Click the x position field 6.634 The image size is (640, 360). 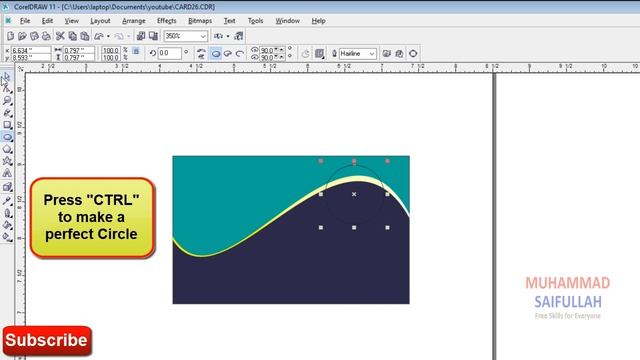31,50
